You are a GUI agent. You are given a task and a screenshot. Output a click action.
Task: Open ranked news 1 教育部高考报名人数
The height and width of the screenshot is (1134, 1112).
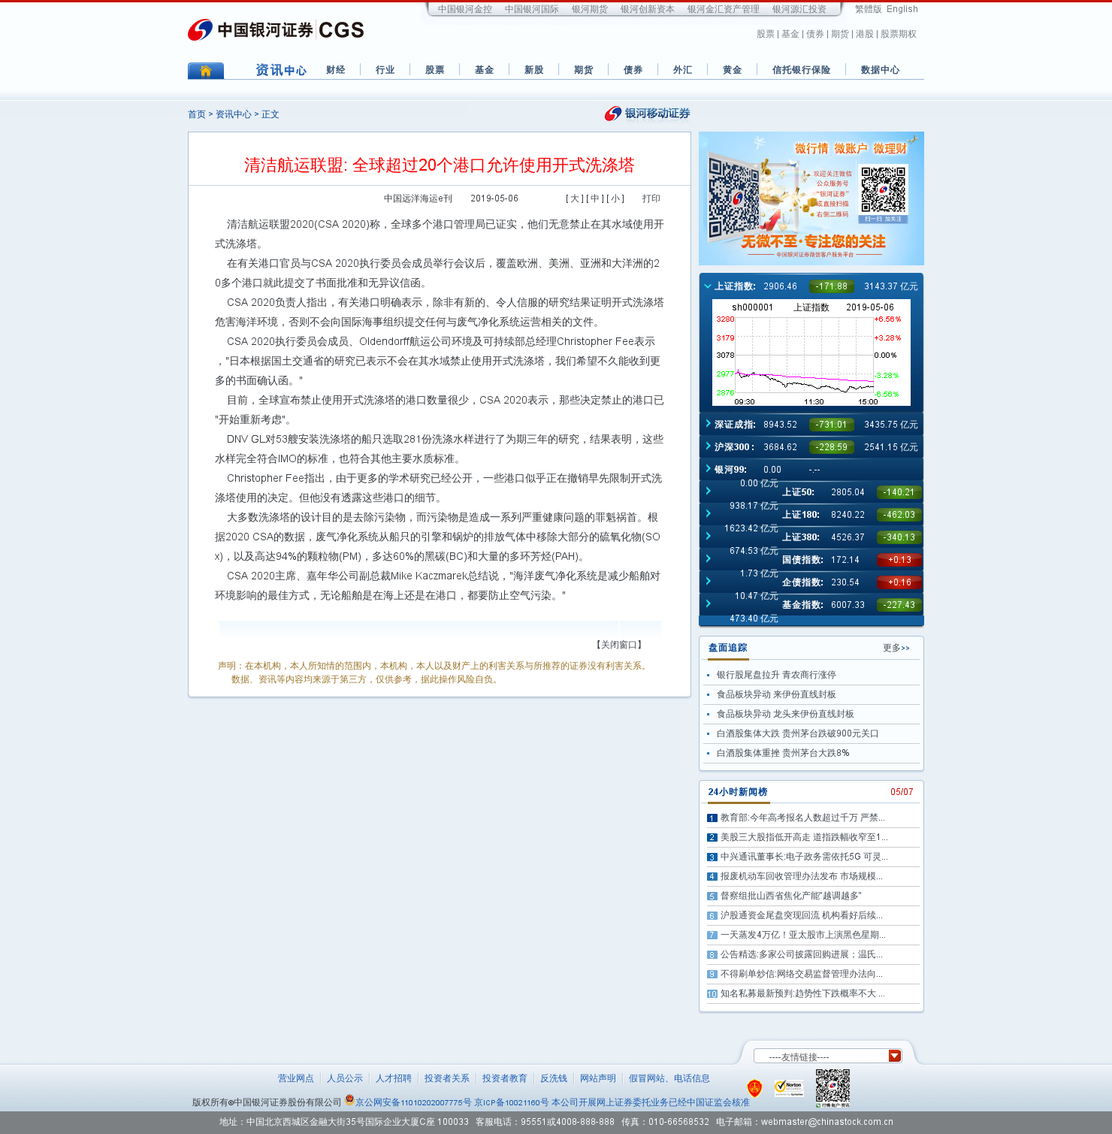pyautogui.click(x=802, y=818)
